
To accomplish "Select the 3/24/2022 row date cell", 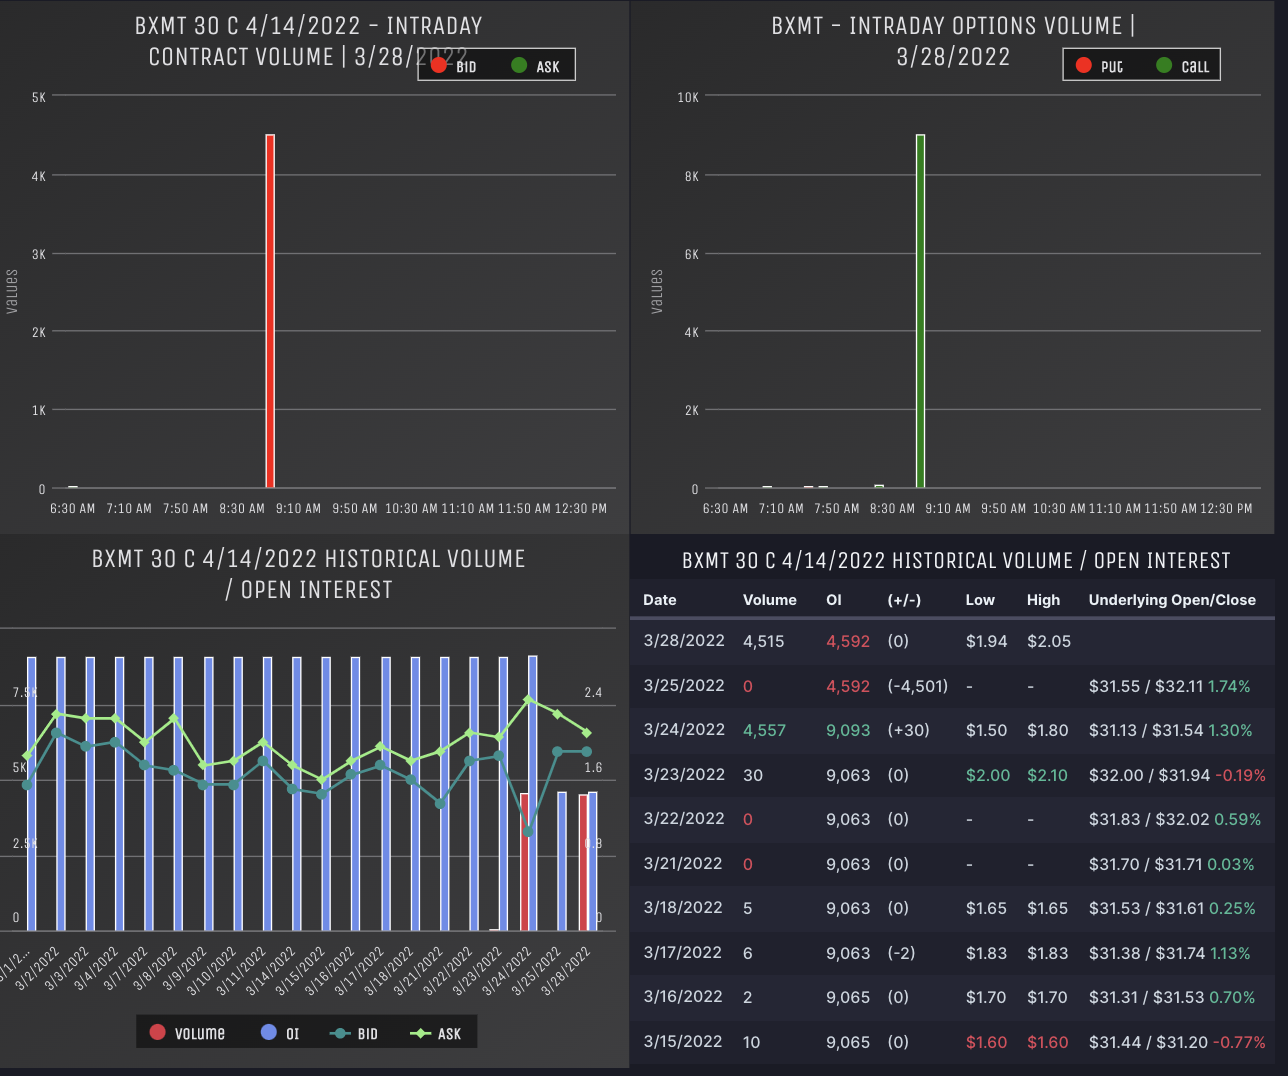I will pos(684,730).
